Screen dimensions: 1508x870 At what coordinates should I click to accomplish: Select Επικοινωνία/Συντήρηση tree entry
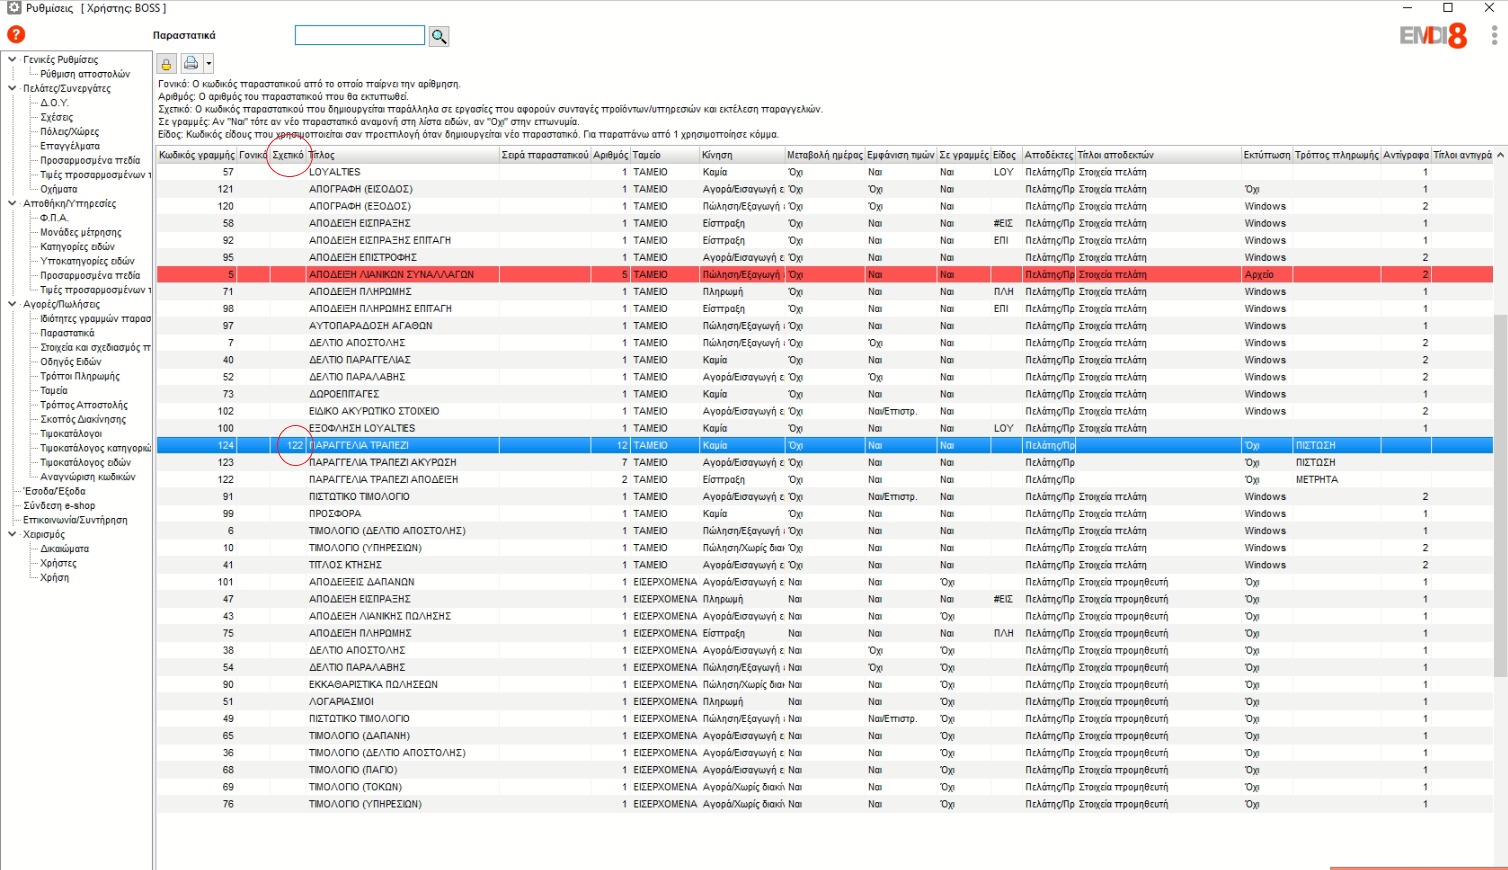click(x=75, y=520)
